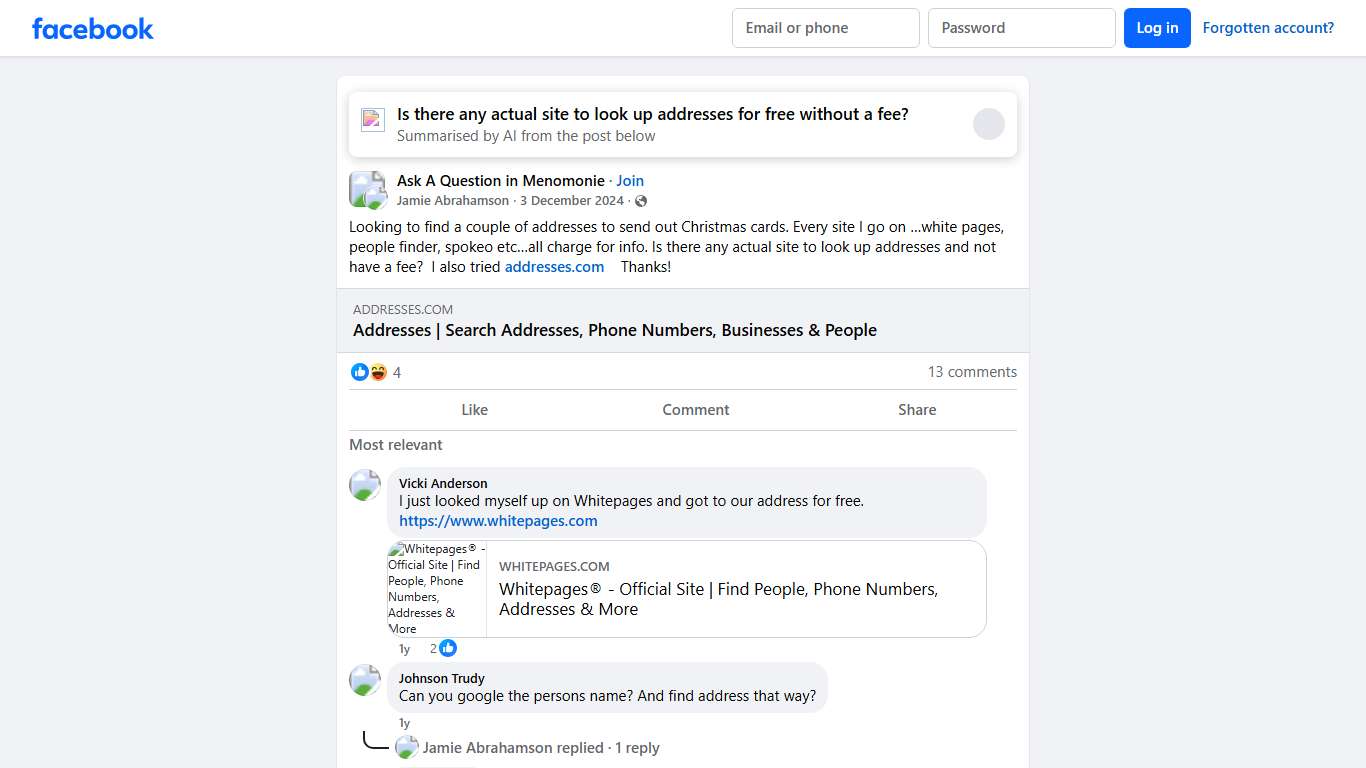The image size is (1366, 768).
Task: Focus the Email or phone field
Action: [825, 28]
